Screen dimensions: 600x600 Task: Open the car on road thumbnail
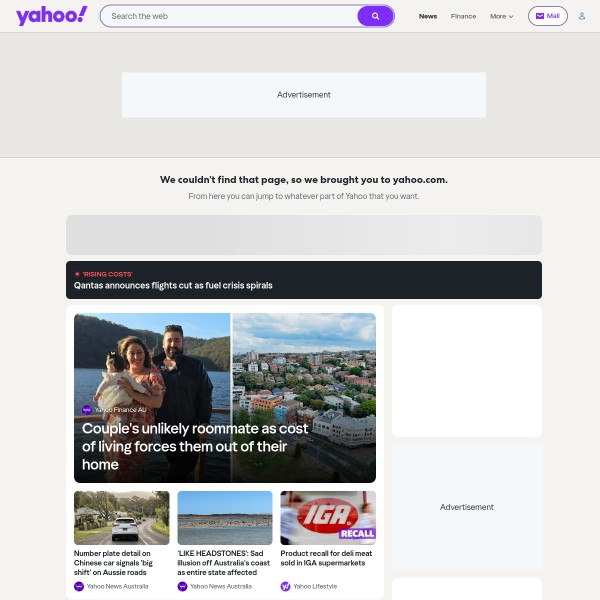(122, 518)
